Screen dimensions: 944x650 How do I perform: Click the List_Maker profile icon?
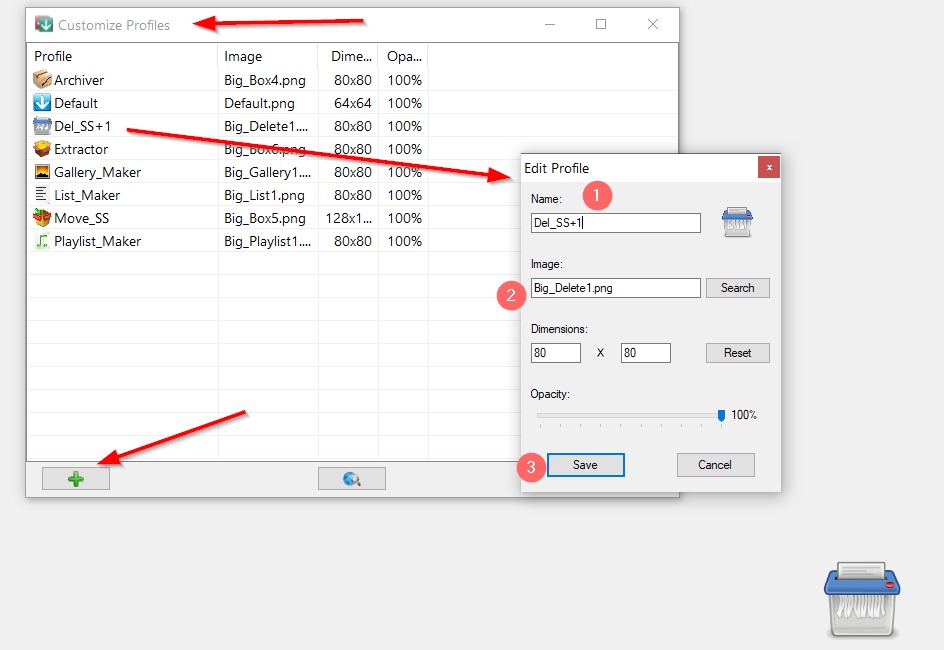pyautogui.click(x=42, y=195)
